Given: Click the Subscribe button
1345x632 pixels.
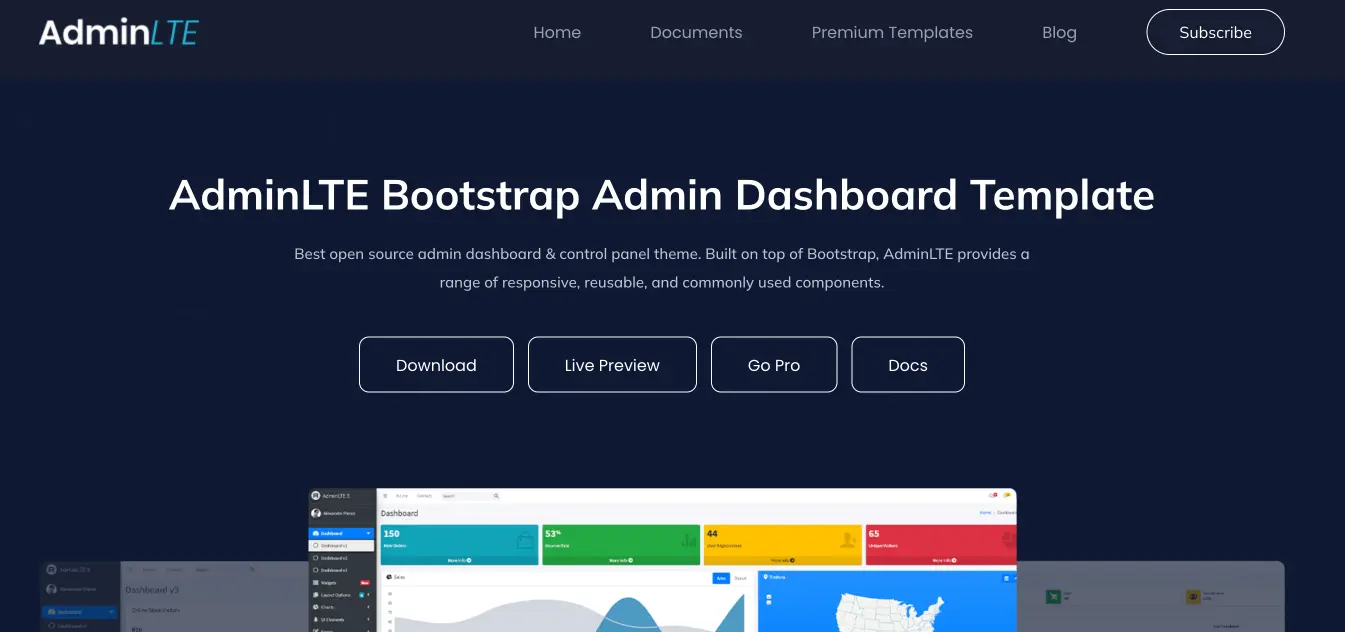Looking at the screenshot, I should click(1215, 32).
